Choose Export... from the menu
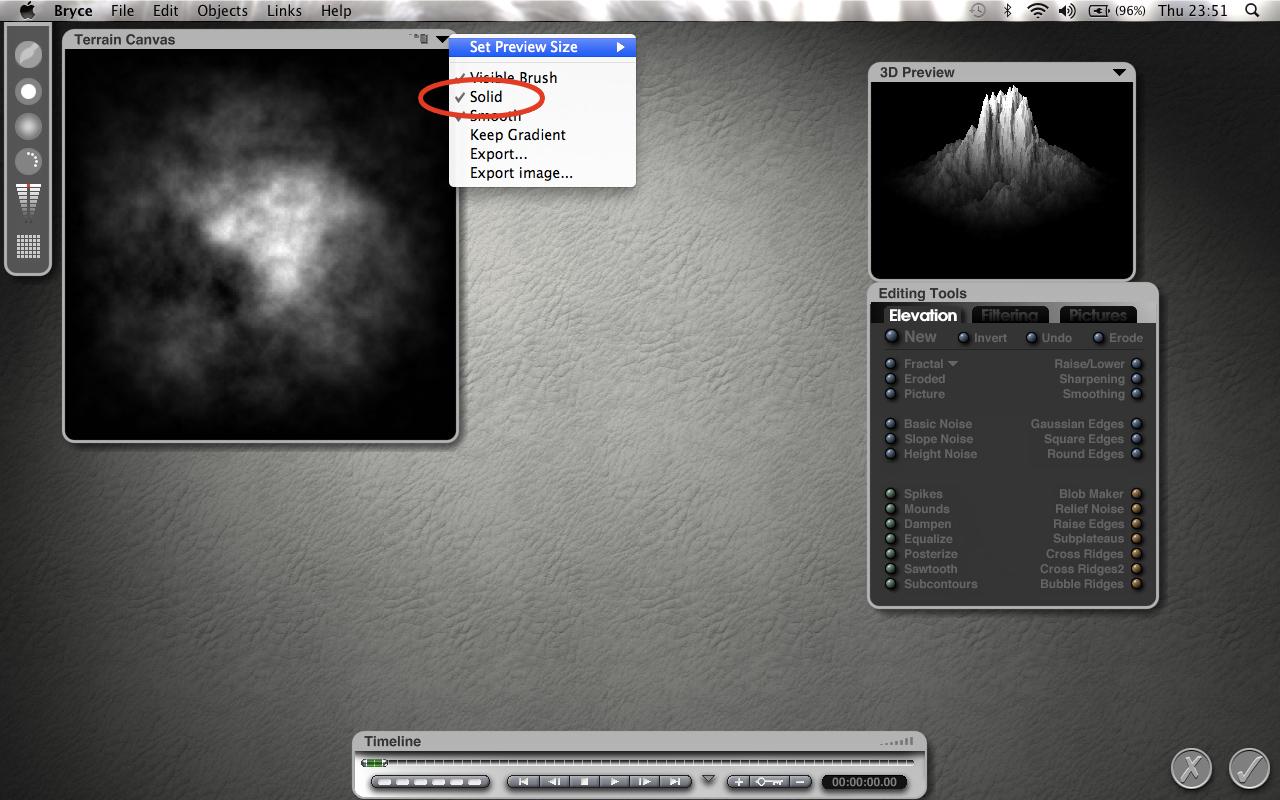The height and width of the screenshot is (800, 1280). tap(542, 154)
